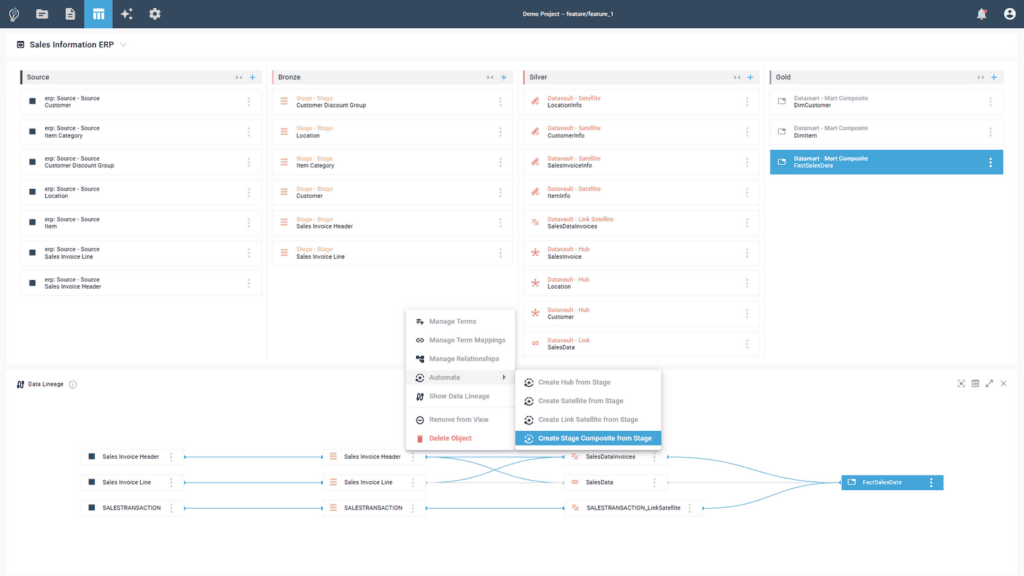Select the document icon in the top navigation
This screenshot has height=576, width=1024.
pos(69,13)
